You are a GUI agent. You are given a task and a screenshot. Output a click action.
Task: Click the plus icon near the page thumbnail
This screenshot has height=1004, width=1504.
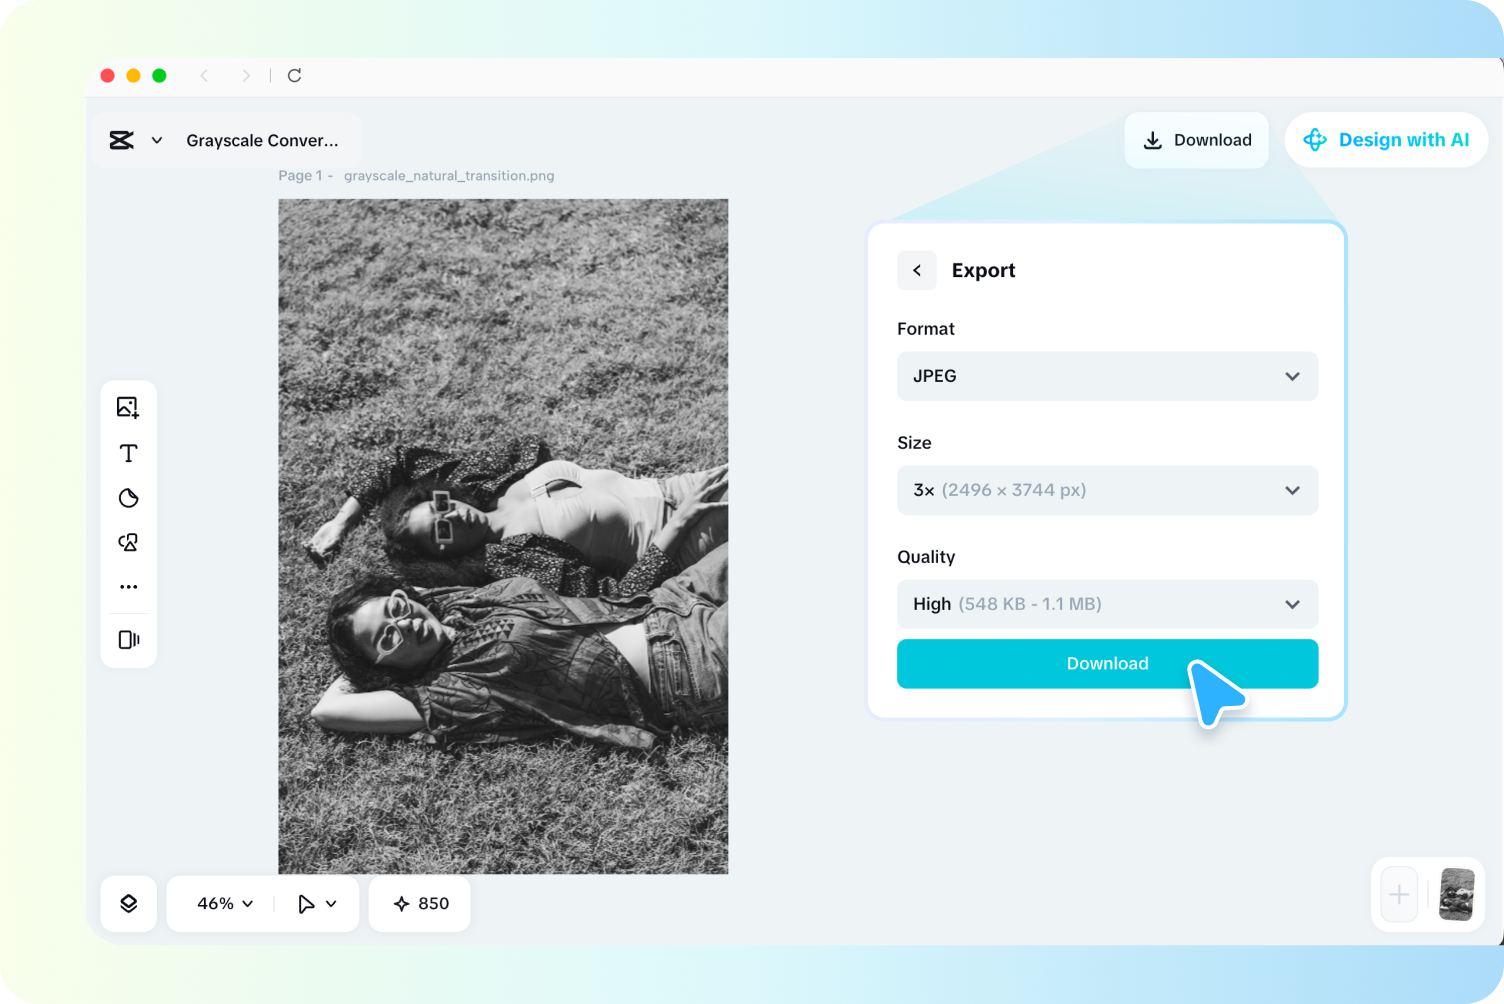click(1398, 895)
